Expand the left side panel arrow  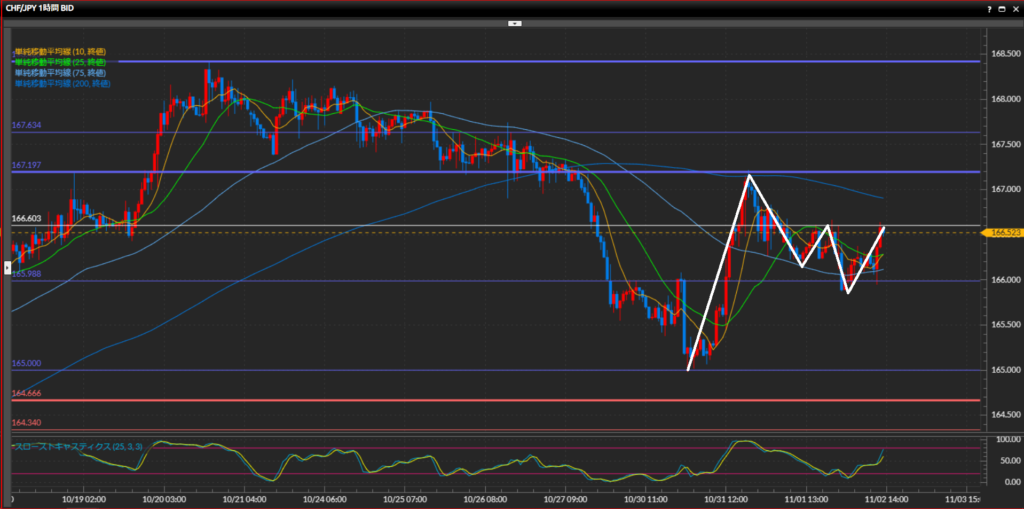click(x=8, y=268)
